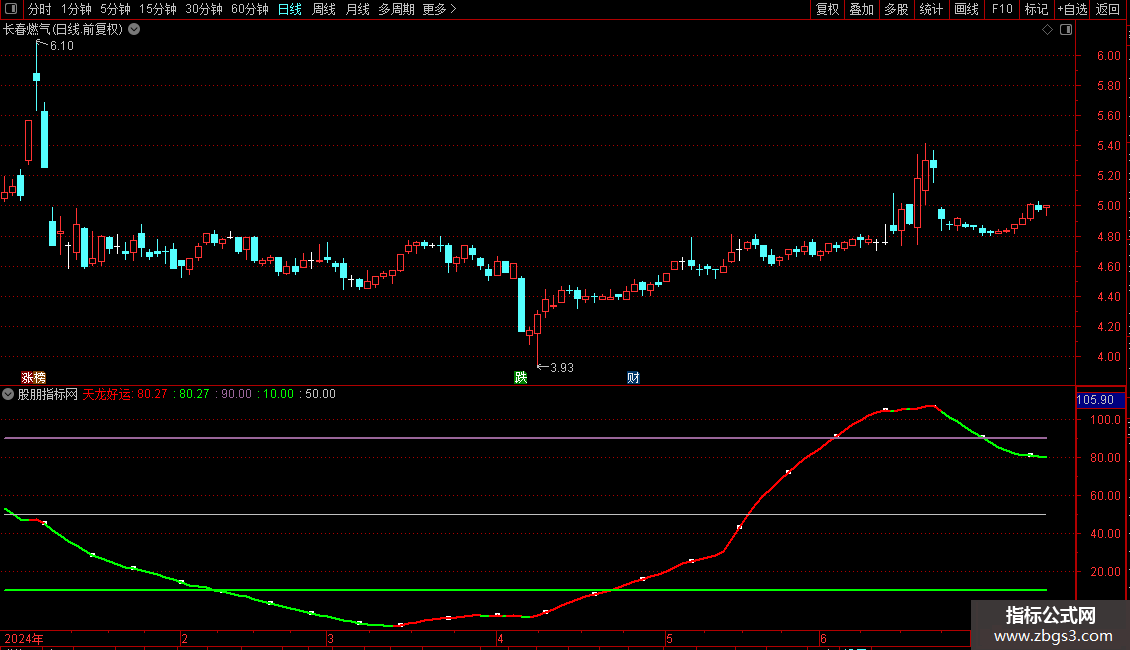Open dropdown next to 长春燃气 title
Viewport: 1130px width, 650px height.
pos(134,30)
